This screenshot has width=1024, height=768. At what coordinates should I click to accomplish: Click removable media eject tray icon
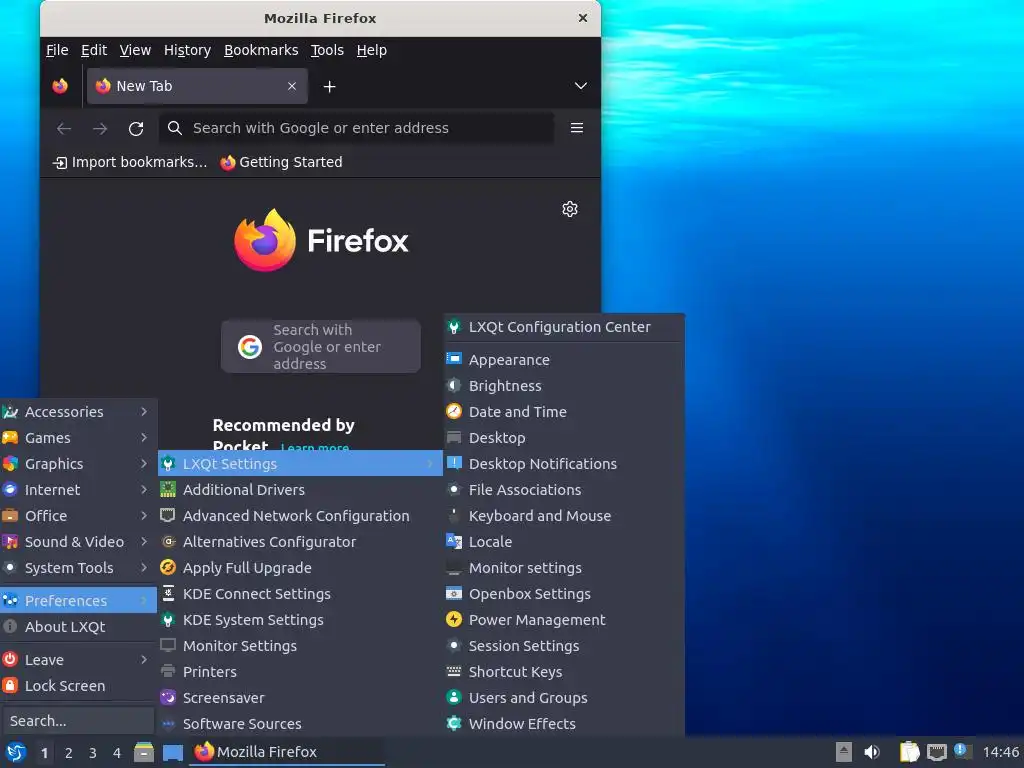[844, 752]
